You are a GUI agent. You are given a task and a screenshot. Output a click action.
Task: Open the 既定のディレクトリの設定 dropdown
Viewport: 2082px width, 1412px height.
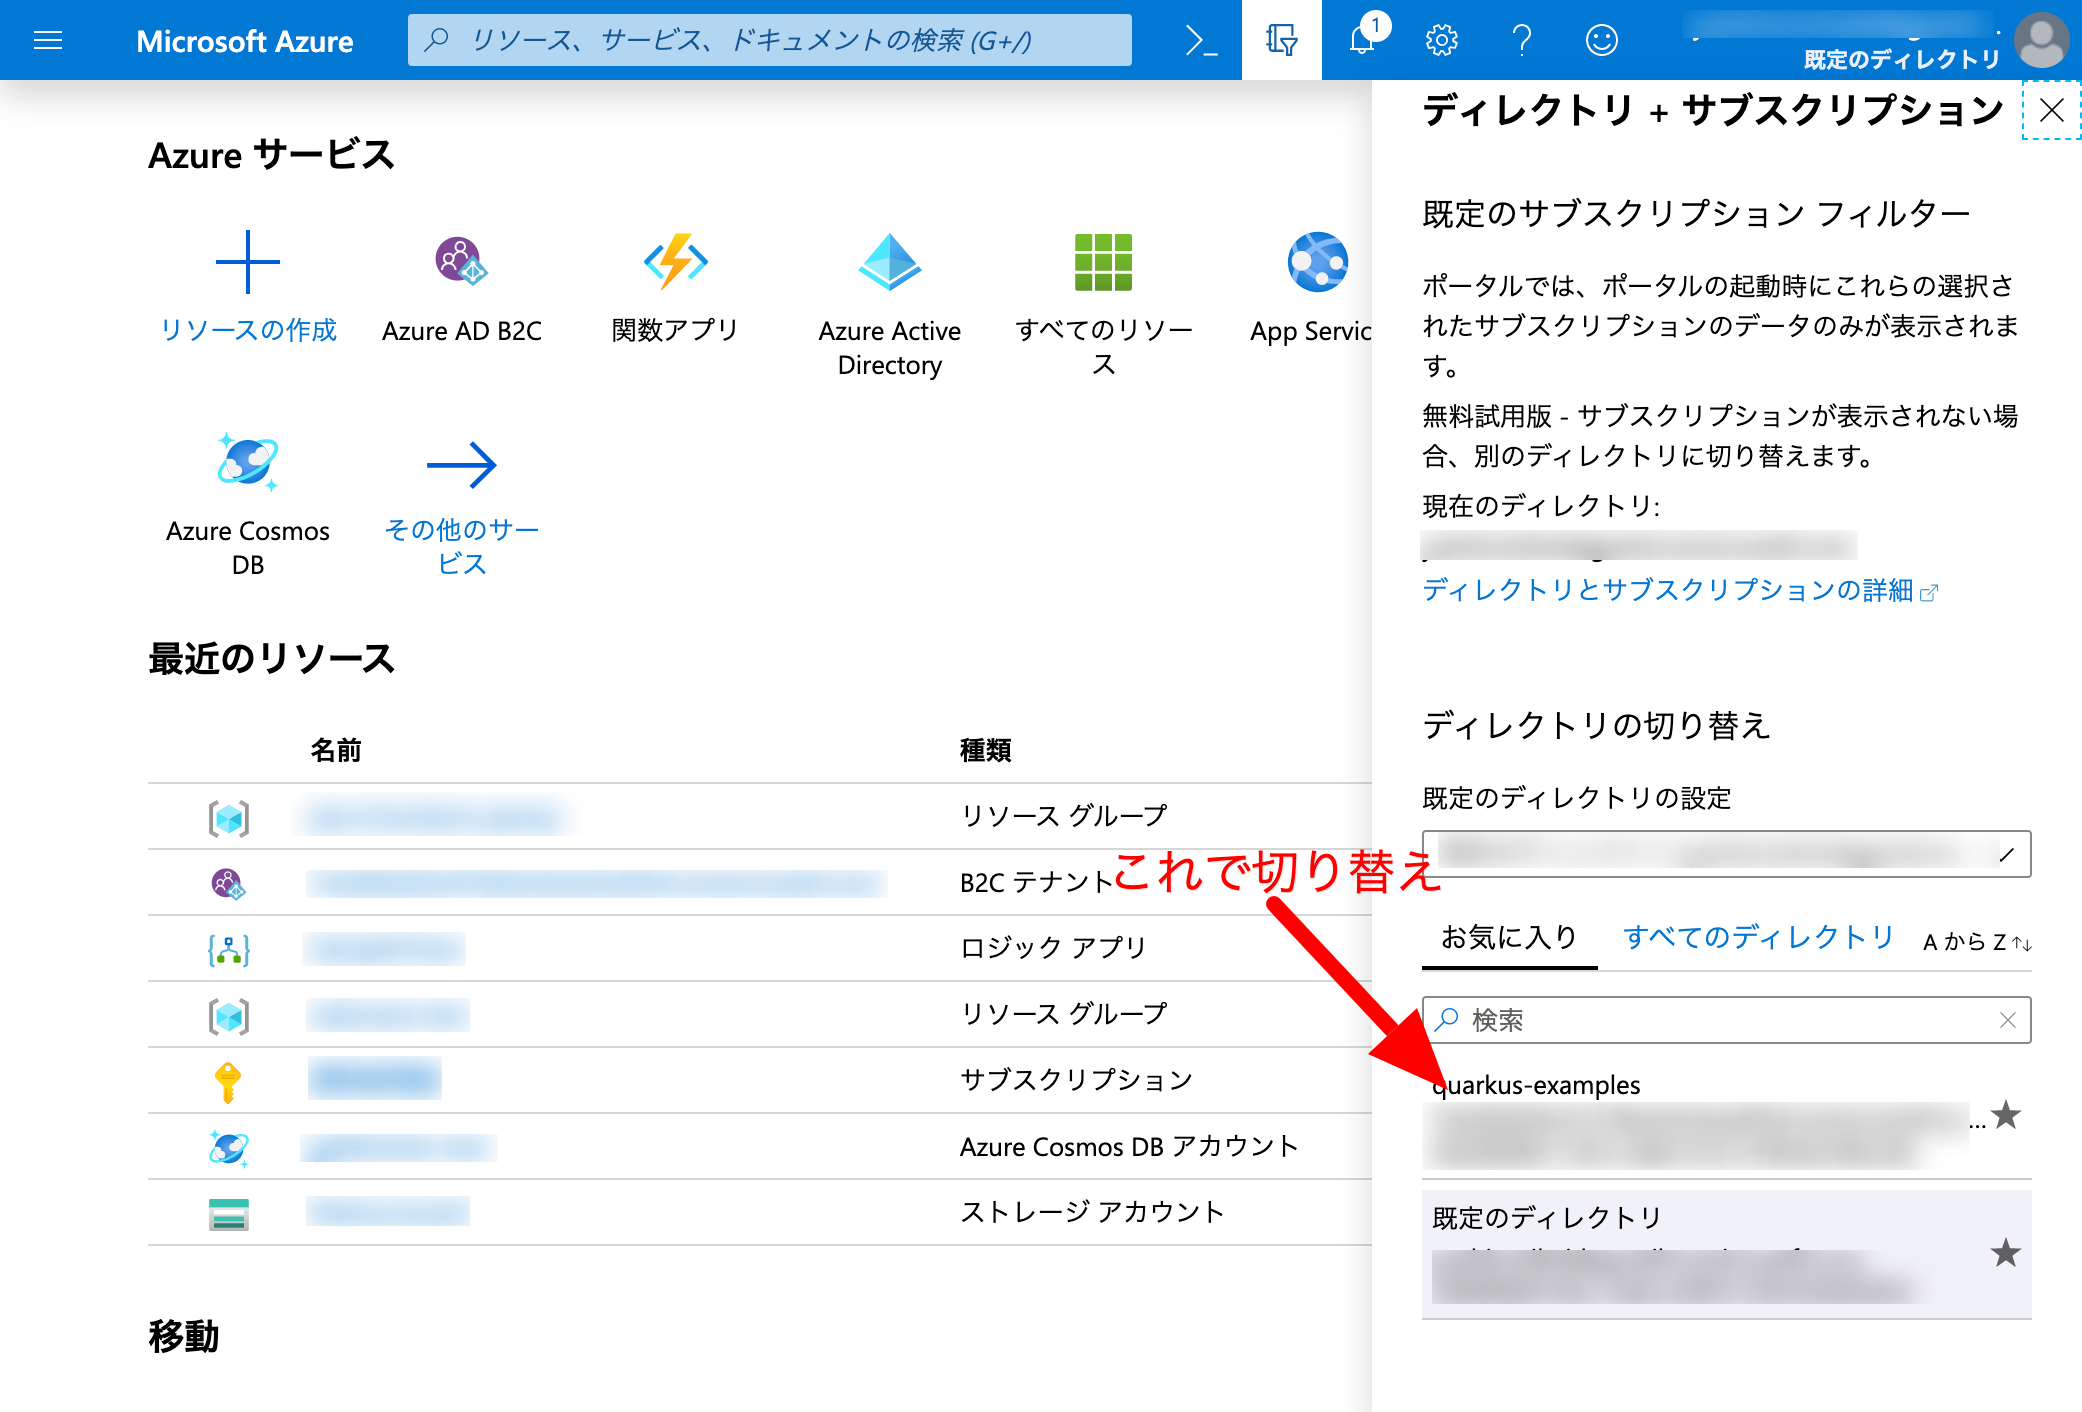pos(1727,855)
